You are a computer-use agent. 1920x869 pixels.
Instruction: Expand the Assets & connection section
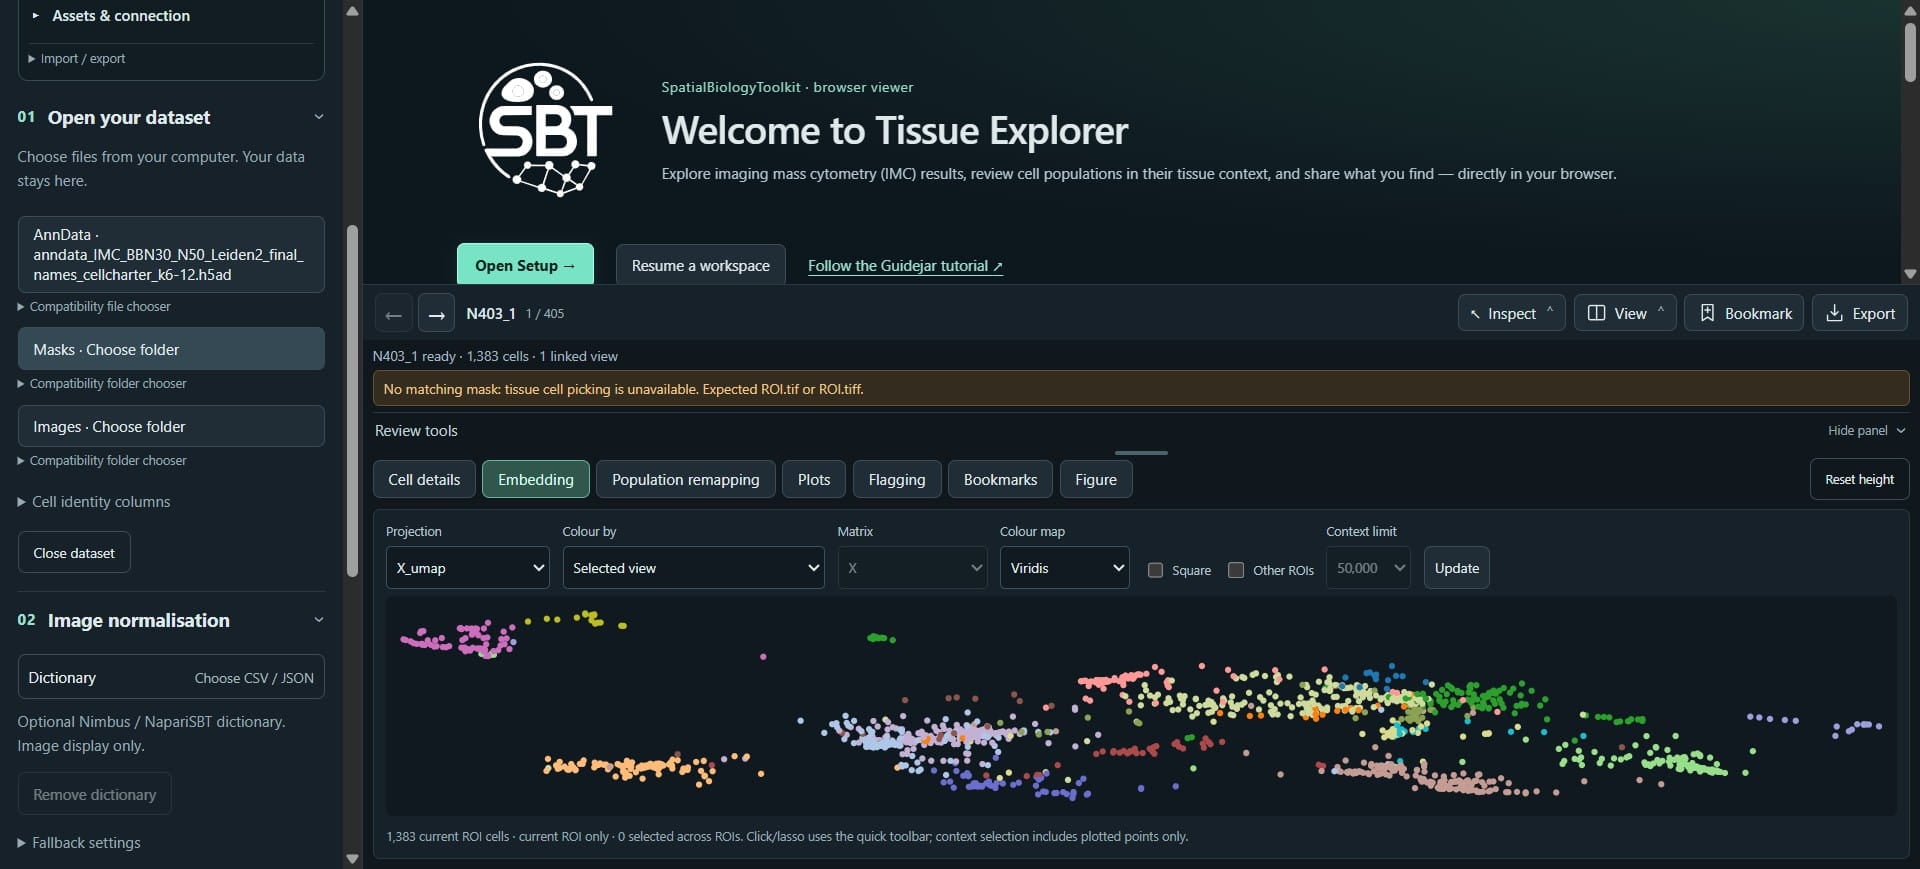pyautogui.click(x=111, y=16)
